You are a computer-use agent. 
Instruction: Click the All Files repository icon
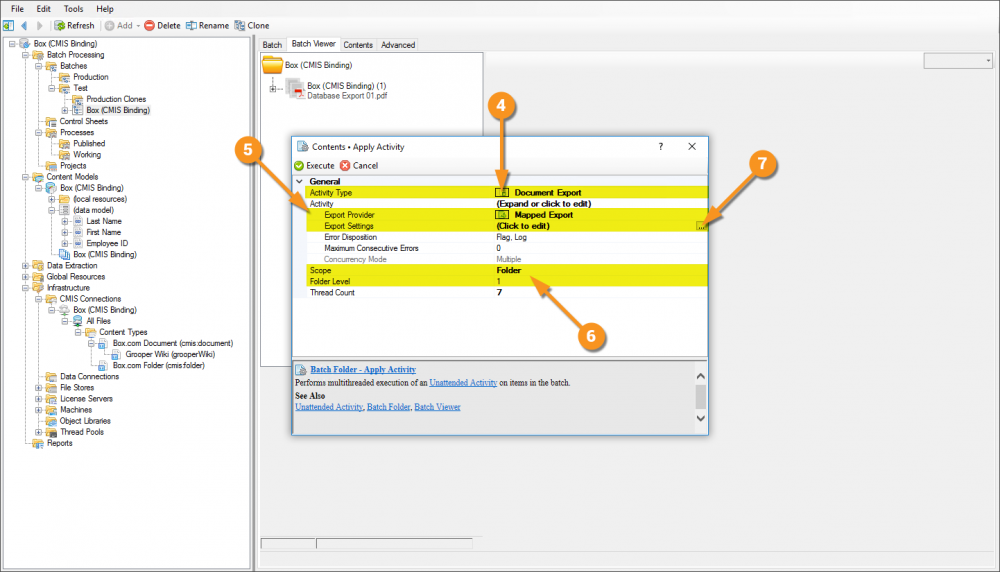77,321
